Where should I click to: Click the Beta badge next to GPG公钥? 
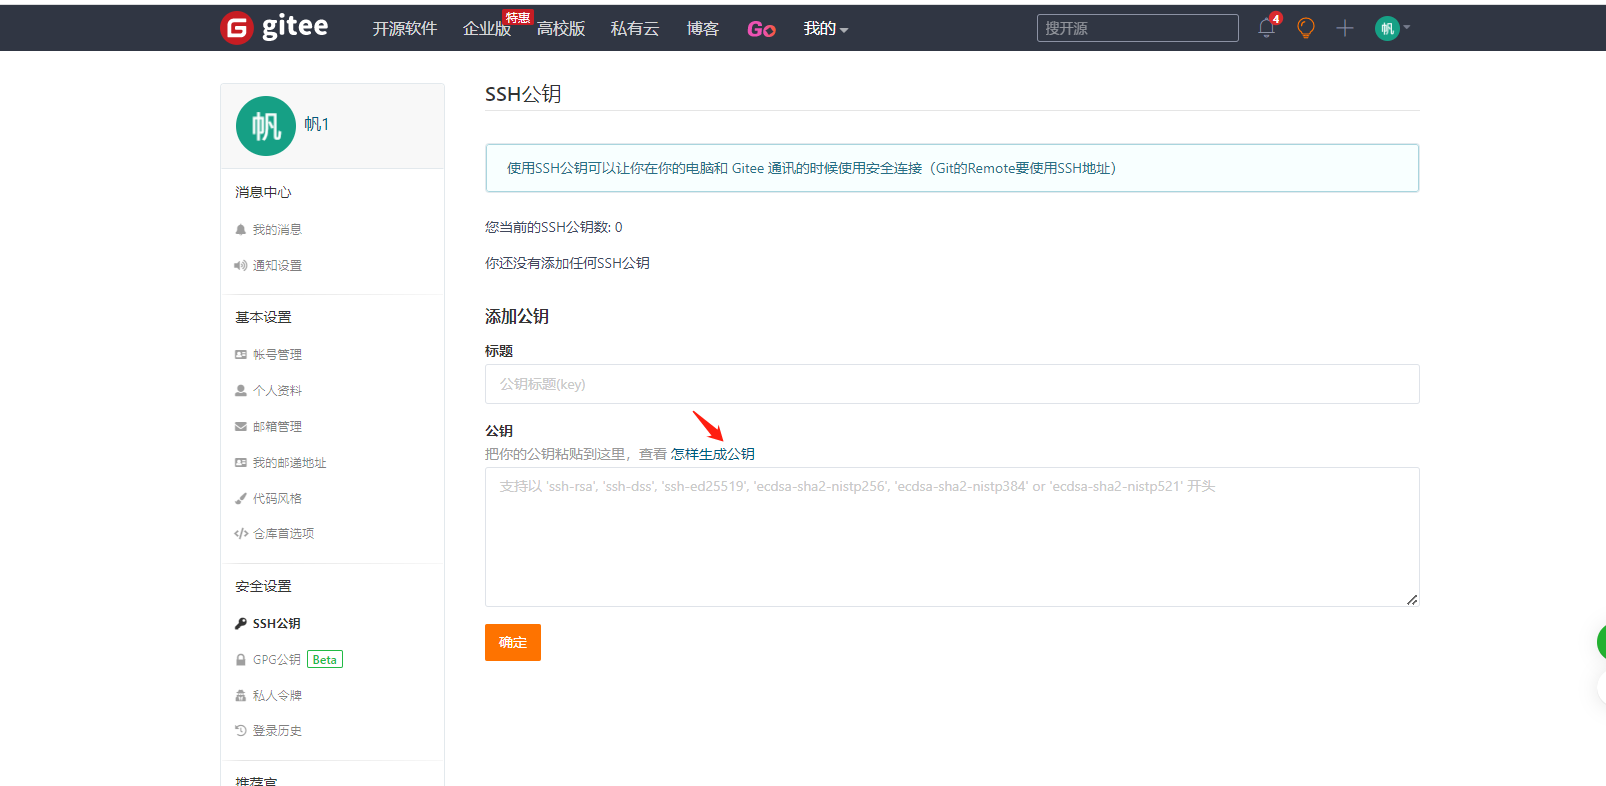(325, 660)
